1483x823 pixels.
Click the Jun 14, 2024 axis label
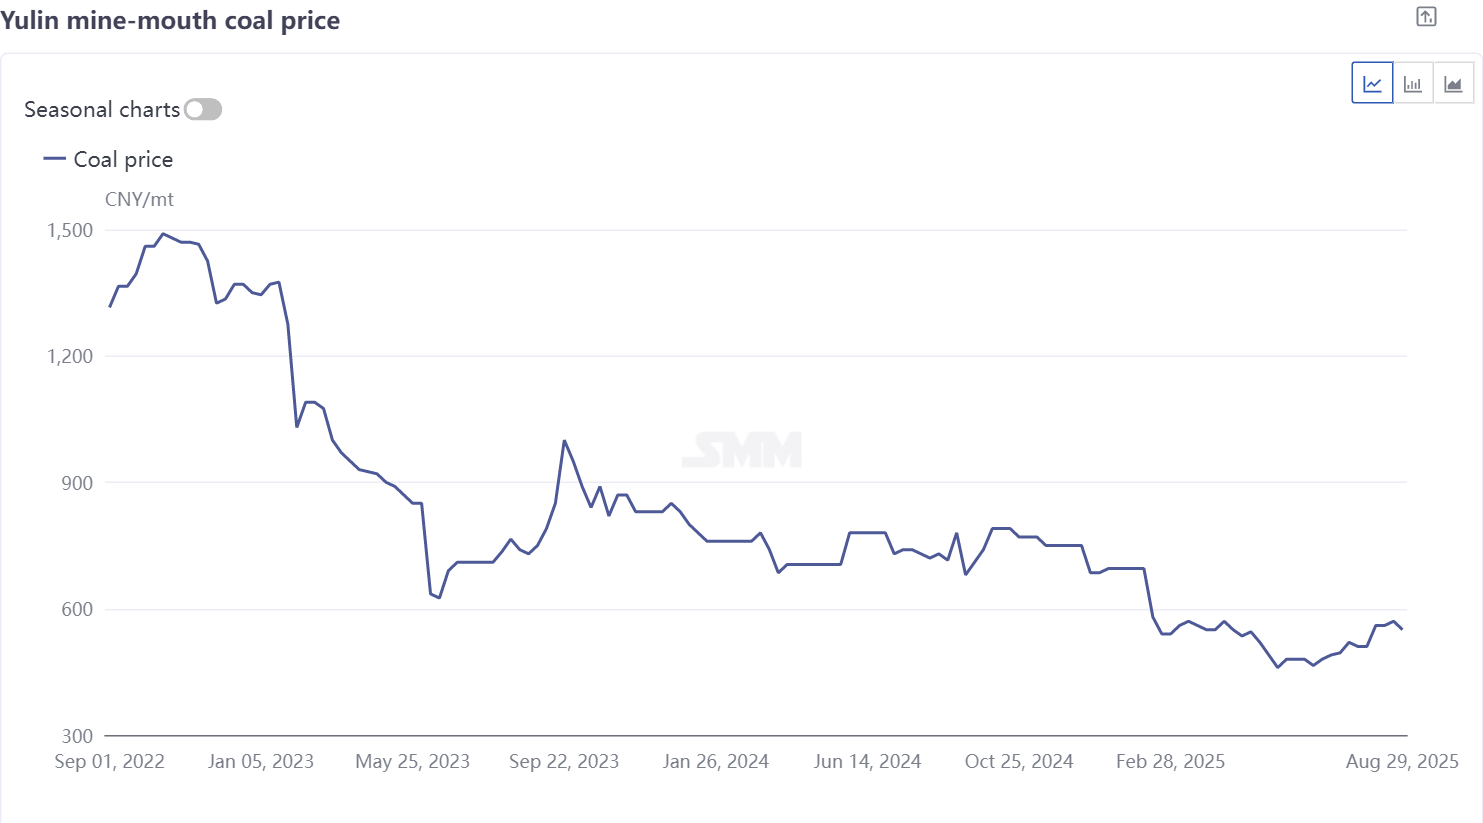tap(867, 762)
